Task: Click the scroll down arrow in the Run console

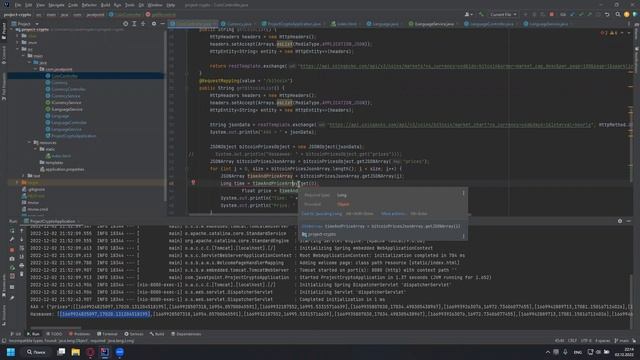Action: [22, 240]
